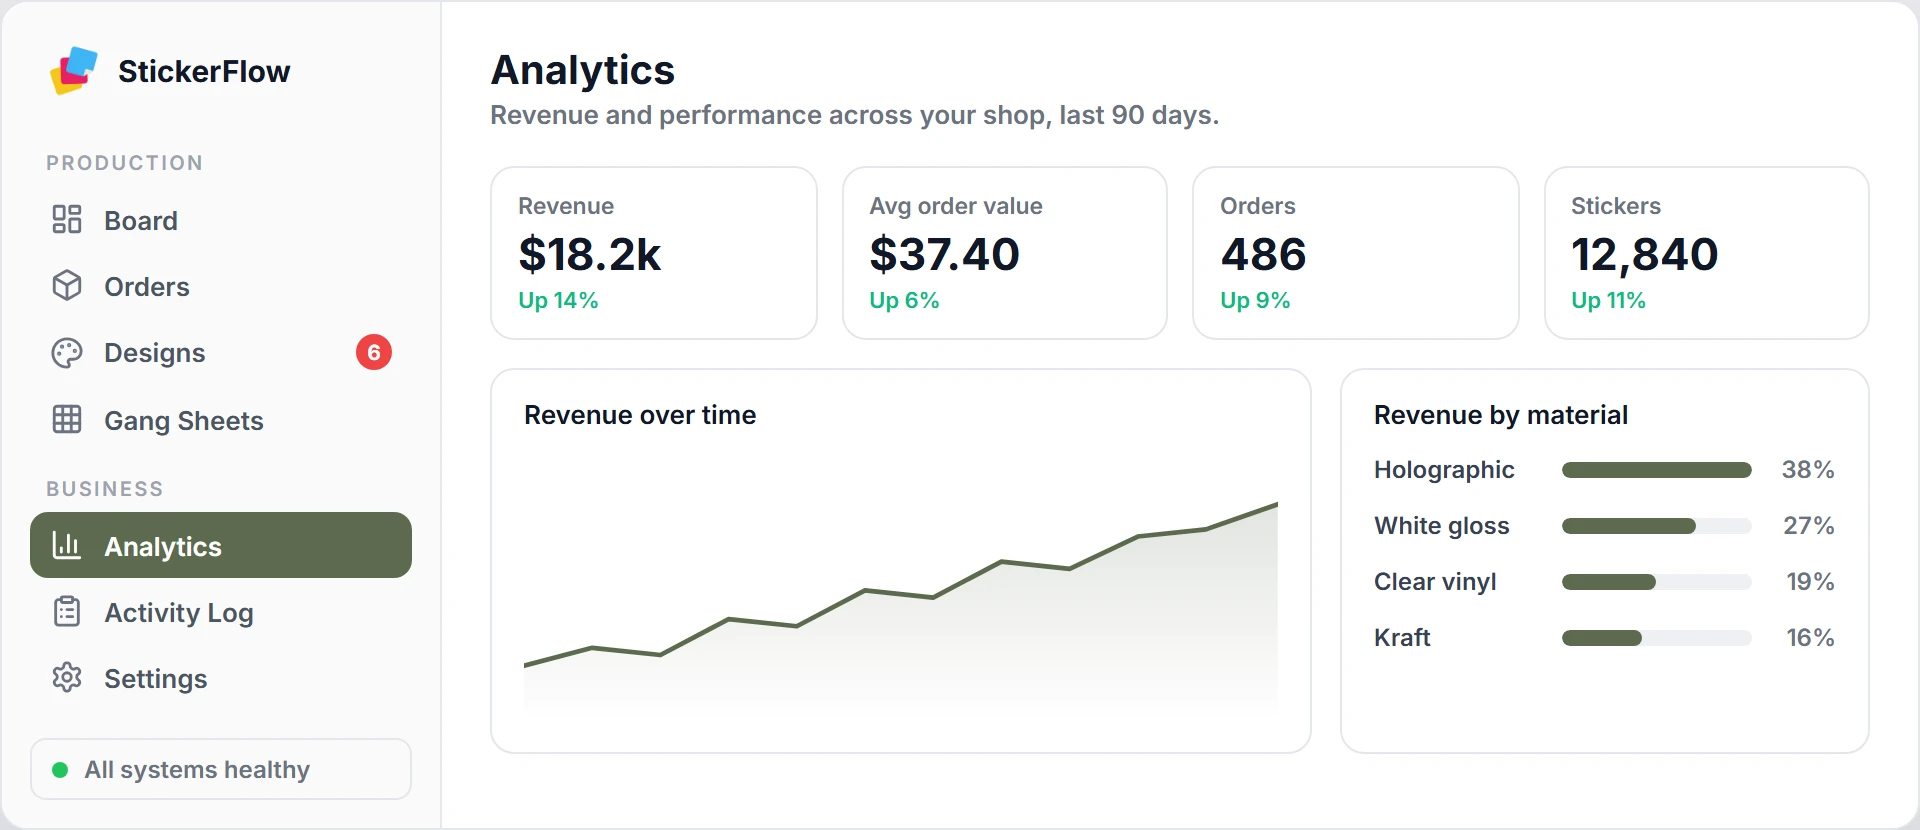Click the green system status dot
The image size is (1920, 830).
60,770
